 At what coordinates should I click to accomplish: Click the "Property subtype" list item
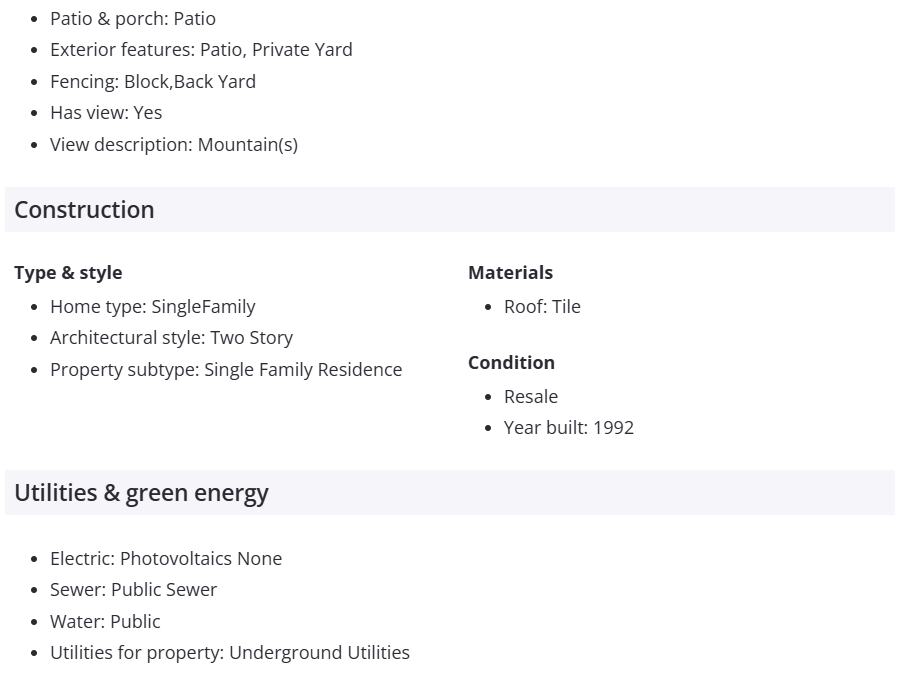pos(226,369)
